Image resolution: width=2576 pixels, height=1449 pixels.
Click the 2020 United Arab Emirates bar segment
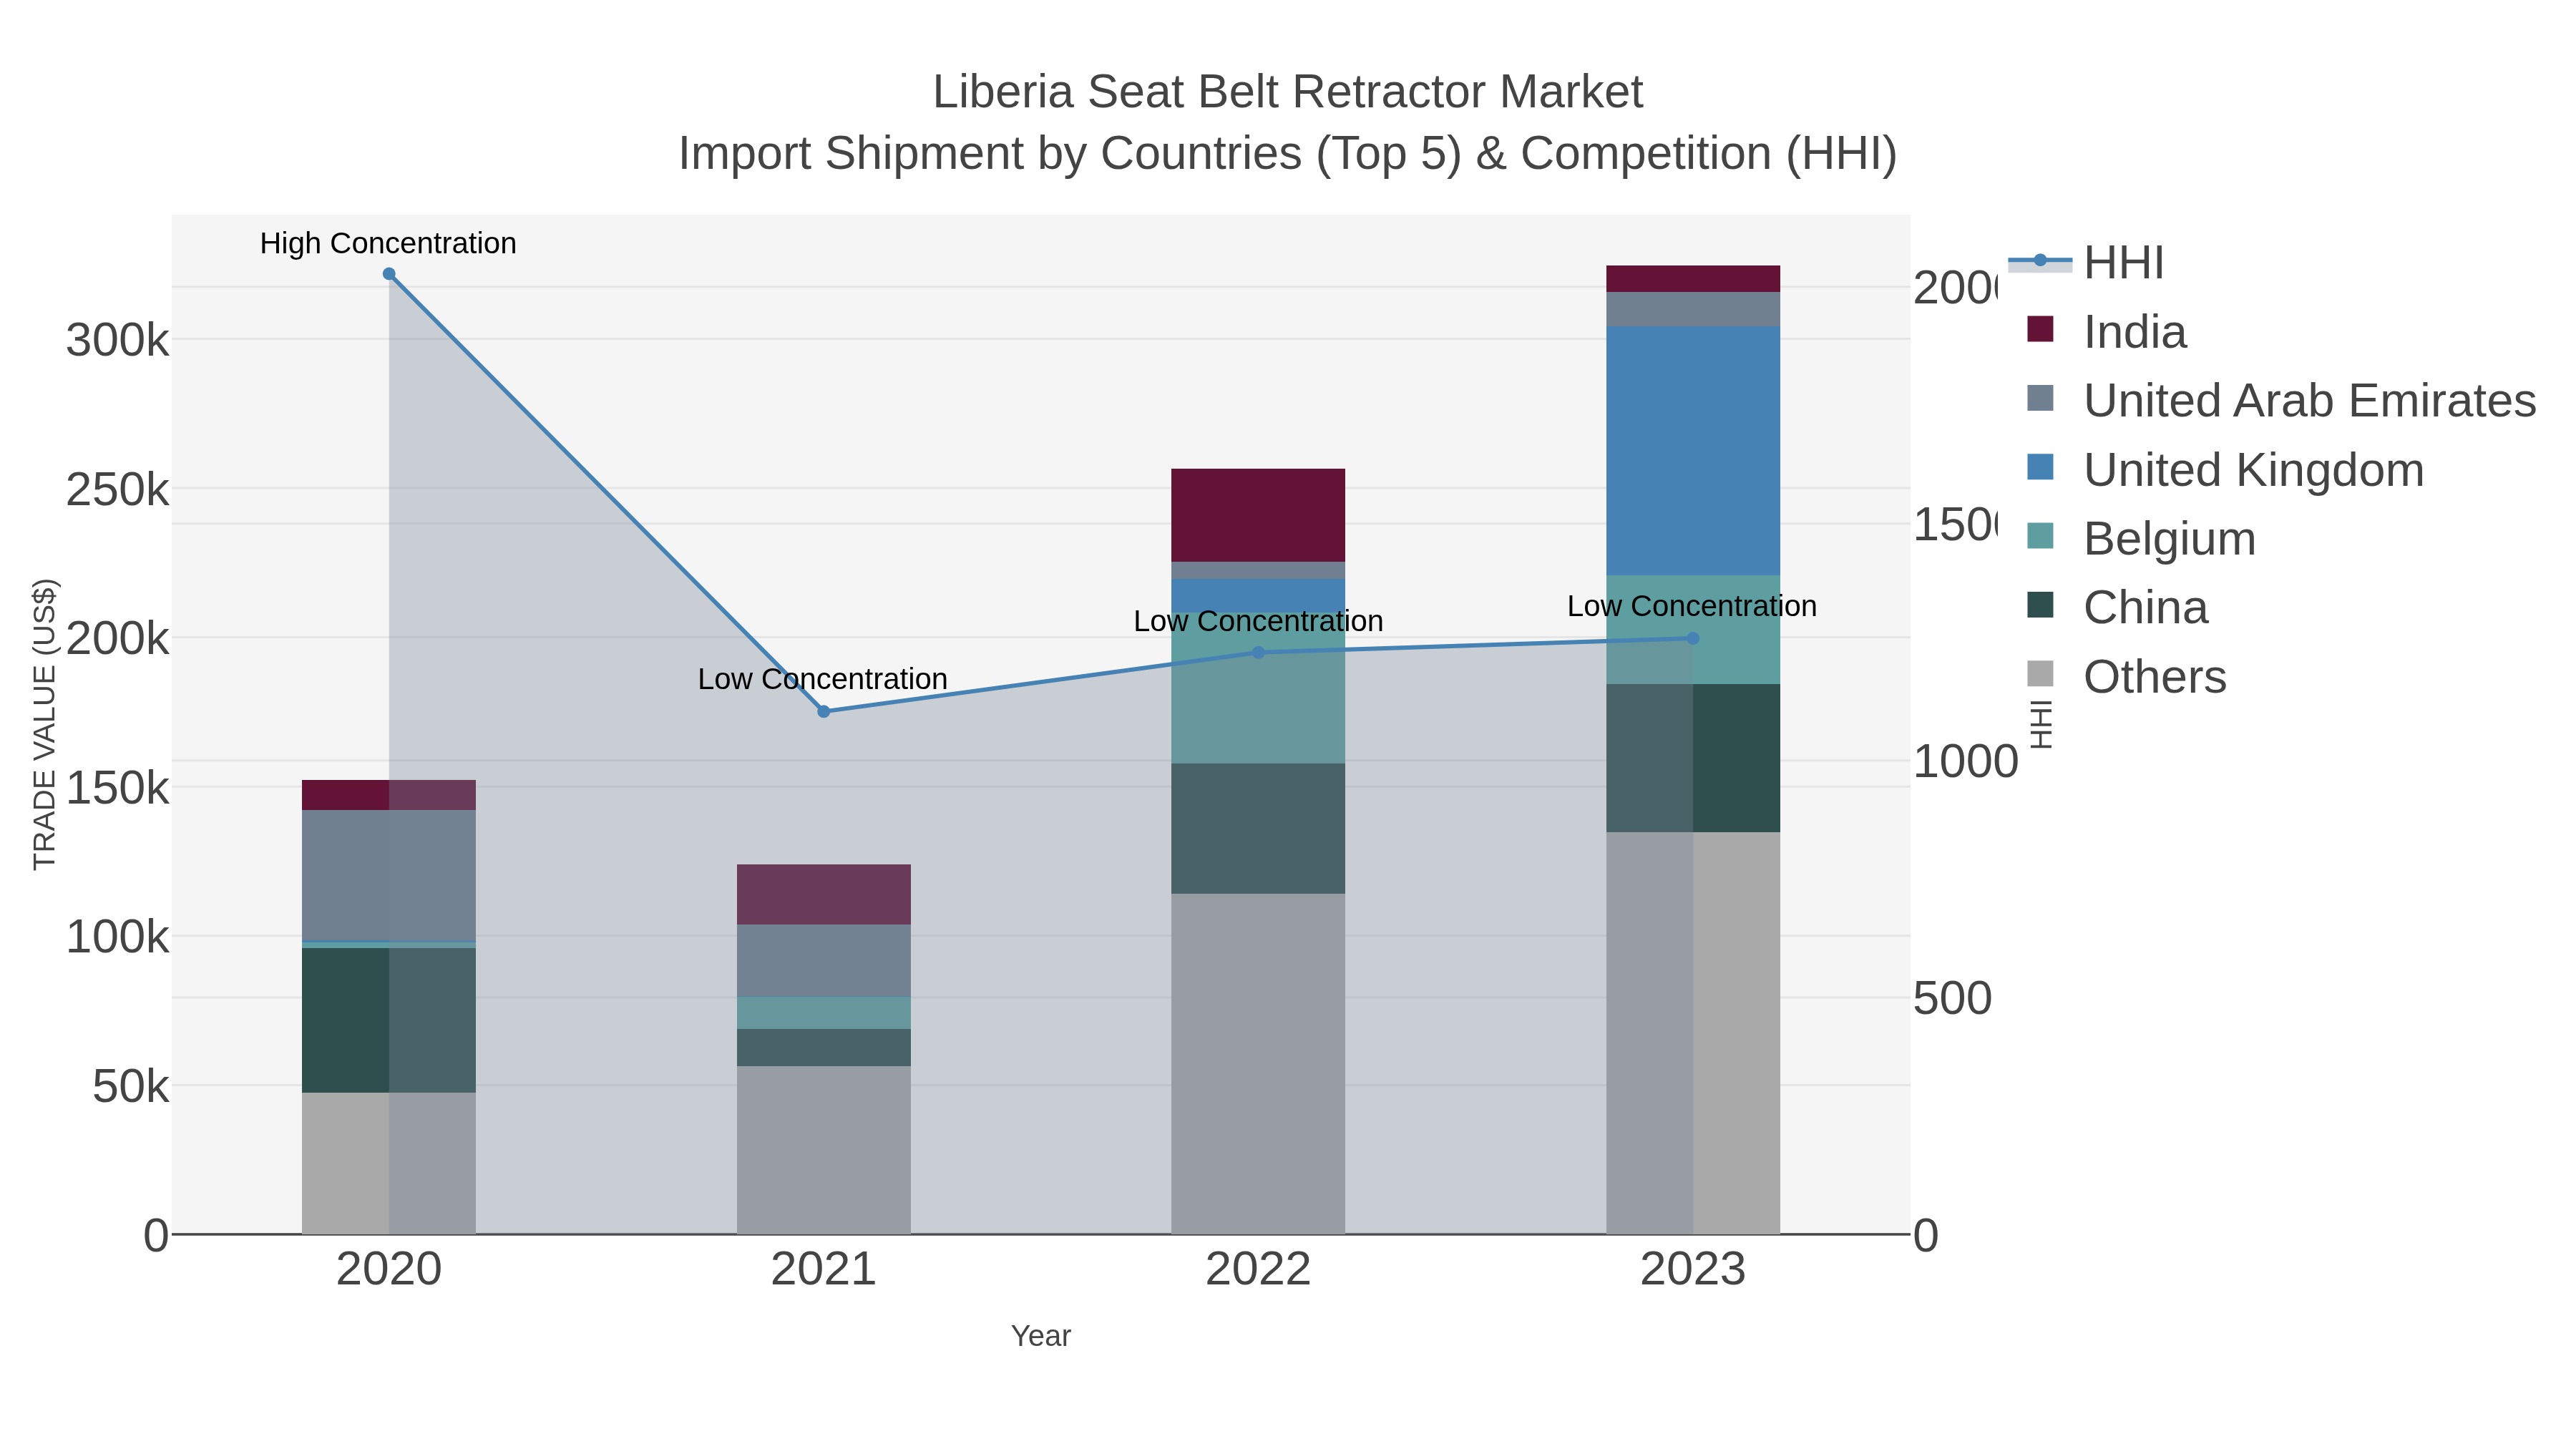pyautogui.click(x=389, y=876)
